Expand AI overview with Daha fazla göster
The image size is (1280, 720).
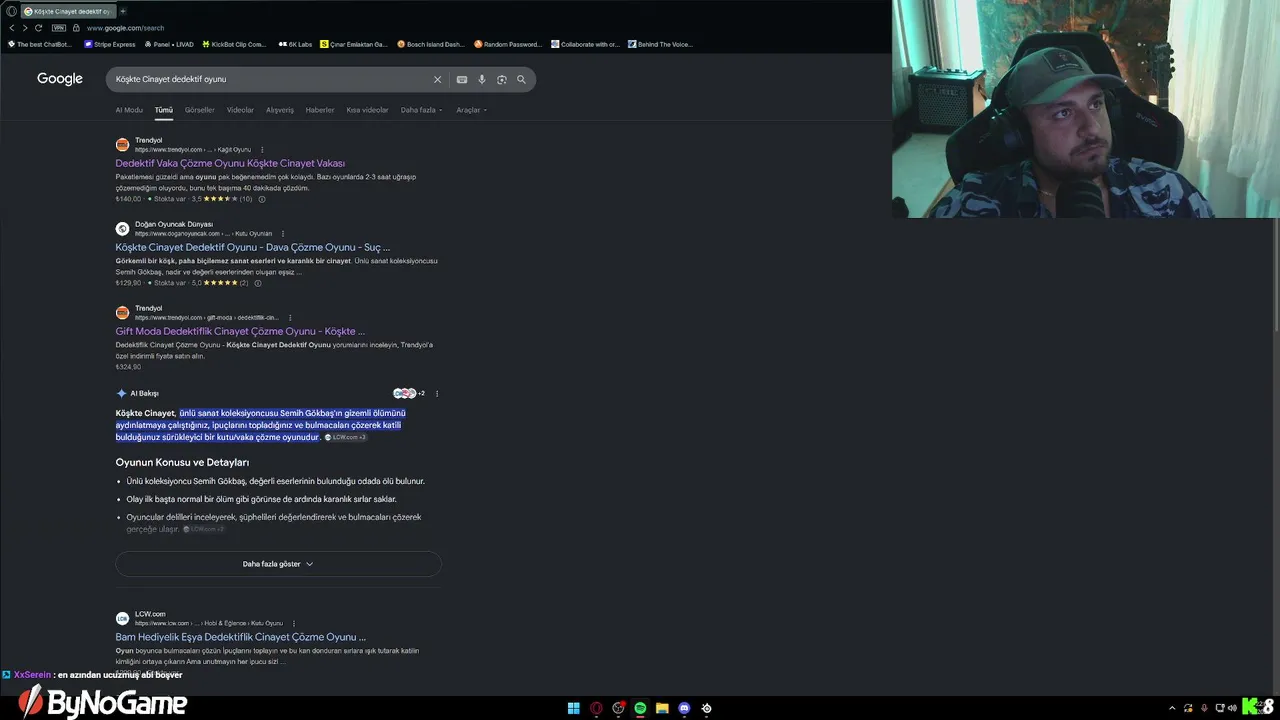click(x=278, y=564)
